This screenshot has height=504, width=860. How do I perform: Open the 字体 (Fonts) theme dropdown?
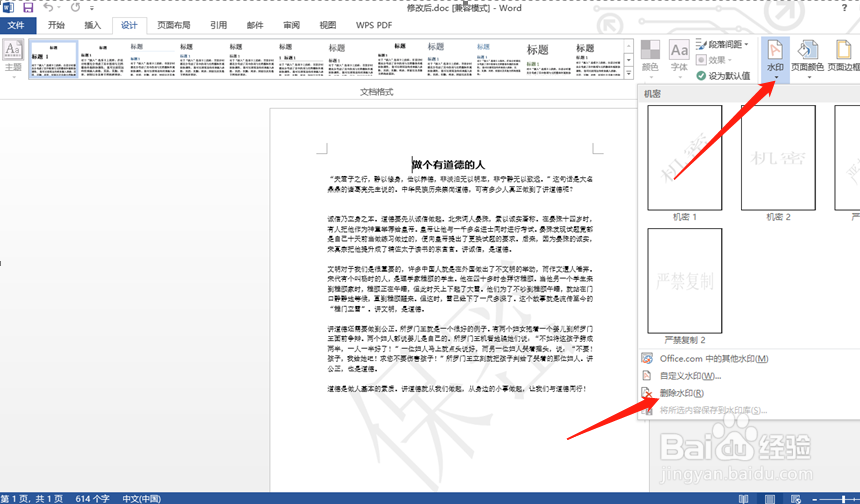pyautogui.click(x=679, y=58)
